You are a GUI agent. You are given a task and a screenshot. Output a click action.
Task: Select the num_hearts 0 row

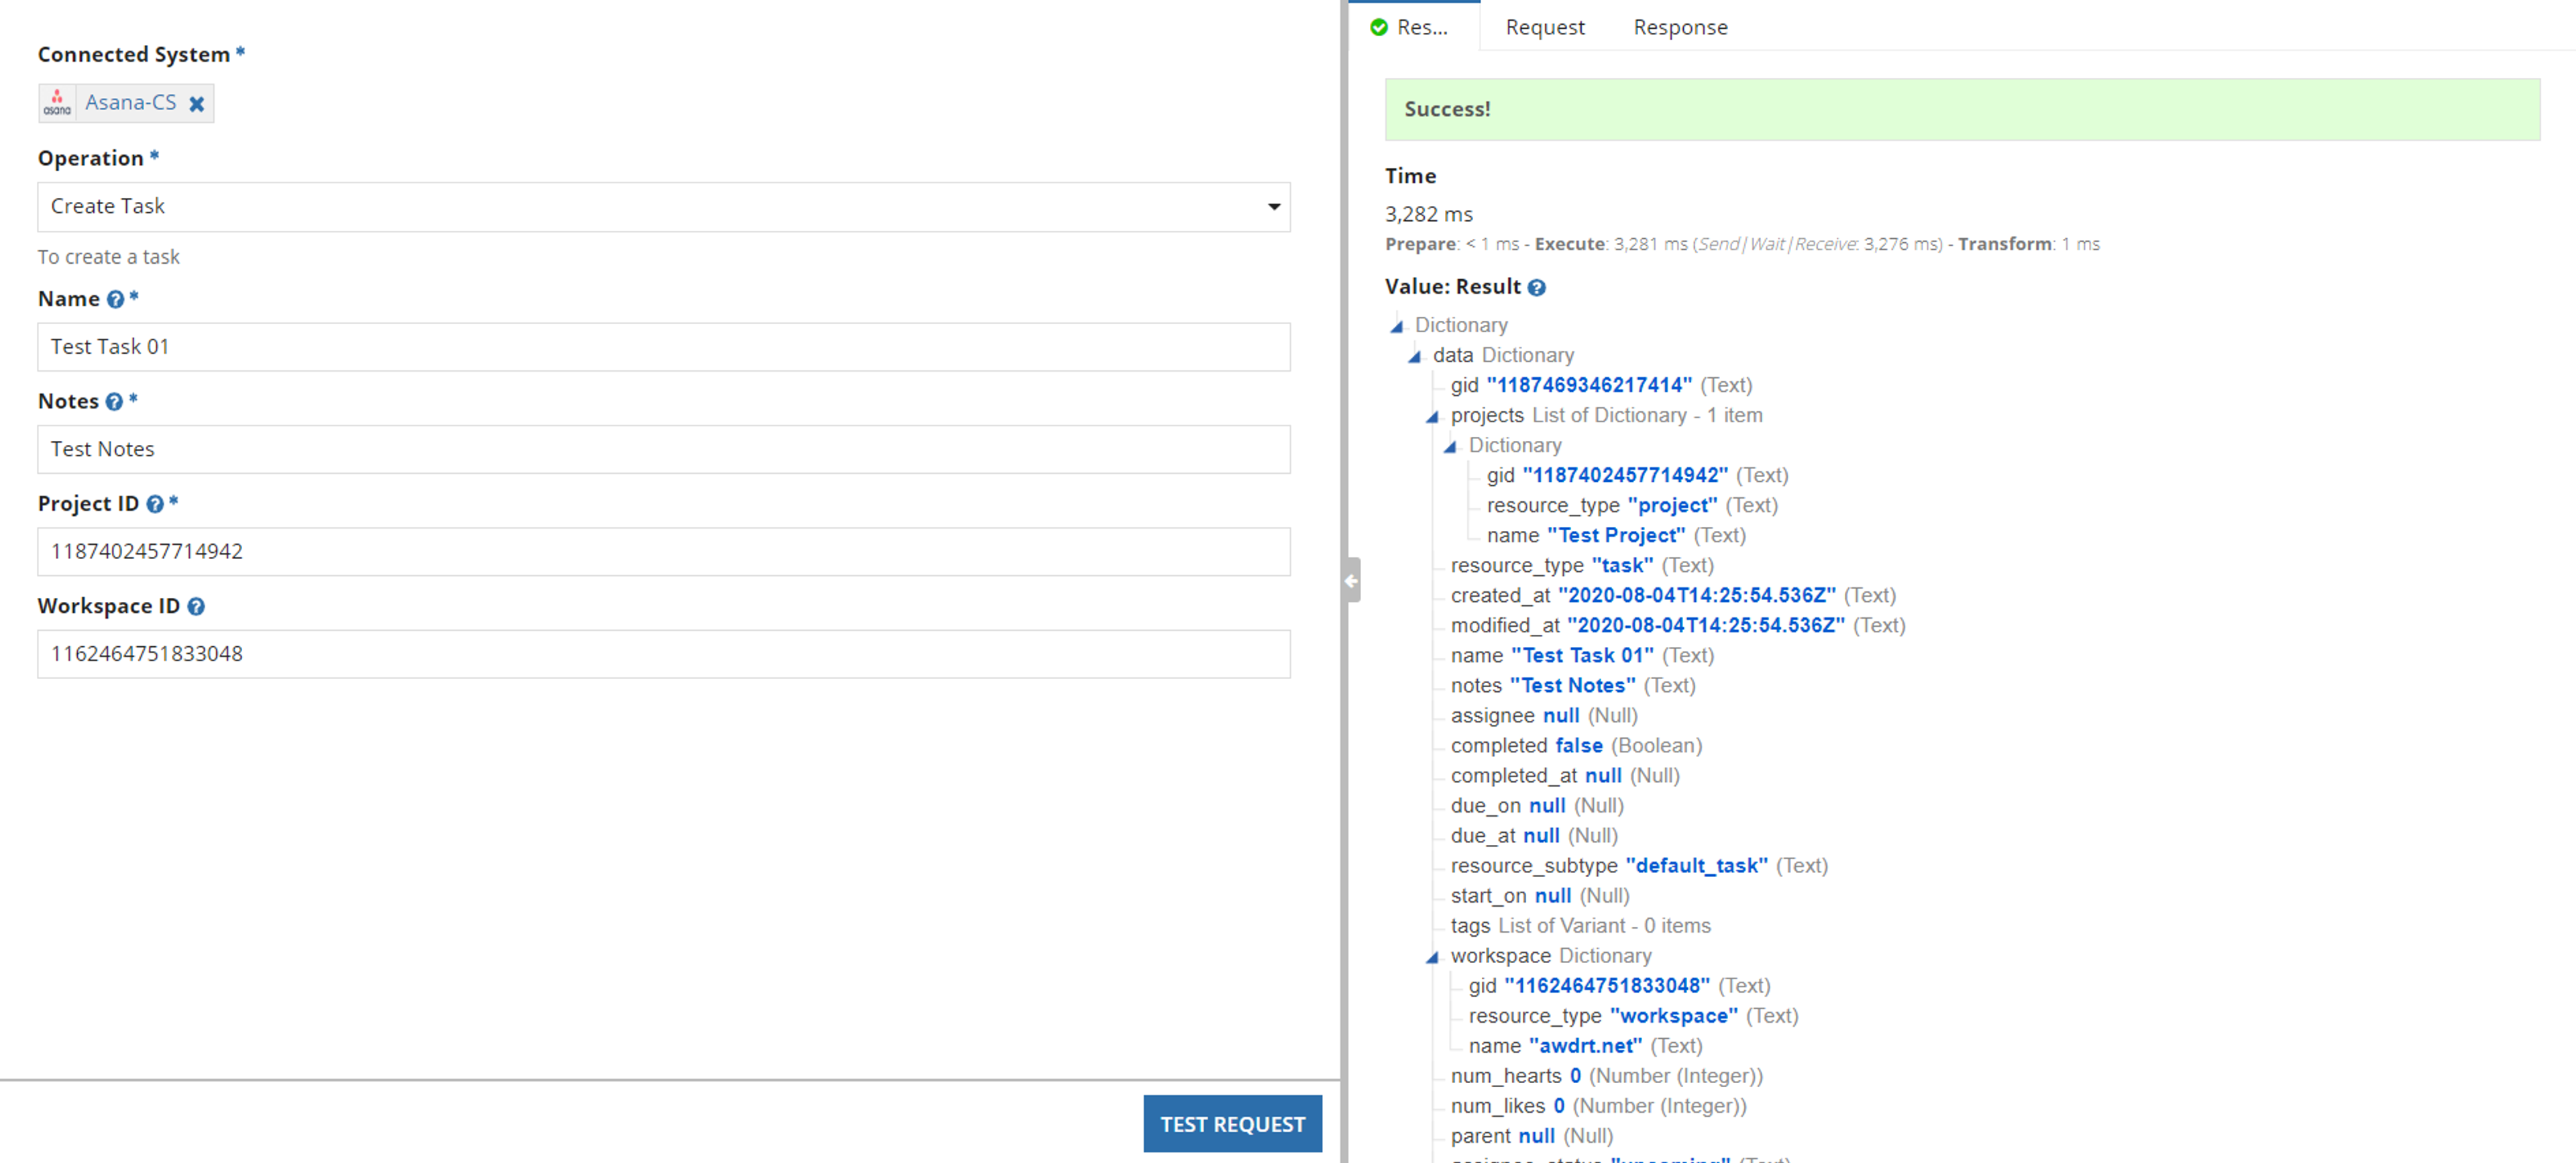[x=1606, y=1075]
